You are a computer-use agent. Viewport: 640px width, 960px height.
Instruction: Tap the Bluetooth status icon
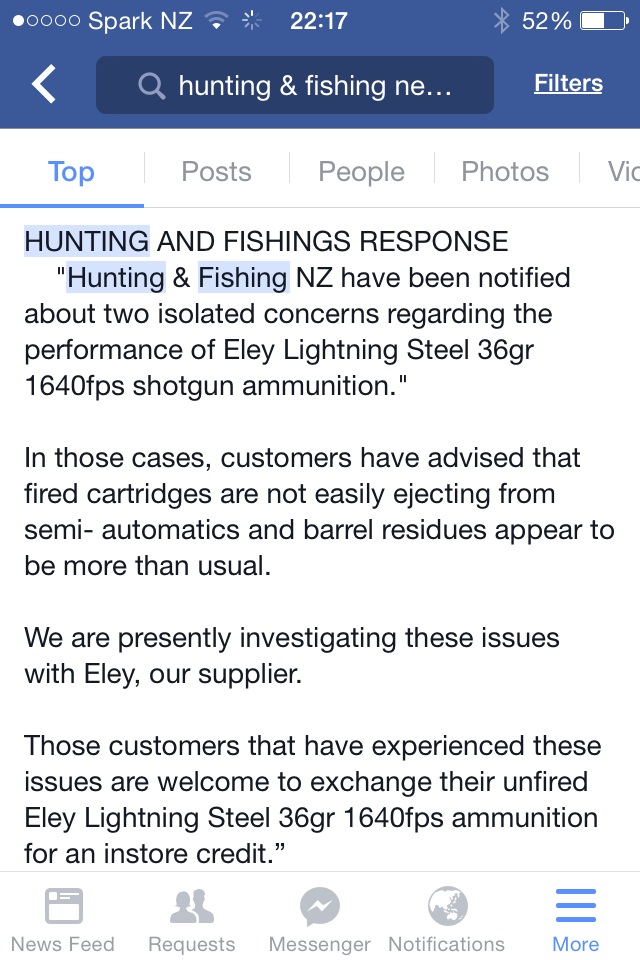coord(502,21)
